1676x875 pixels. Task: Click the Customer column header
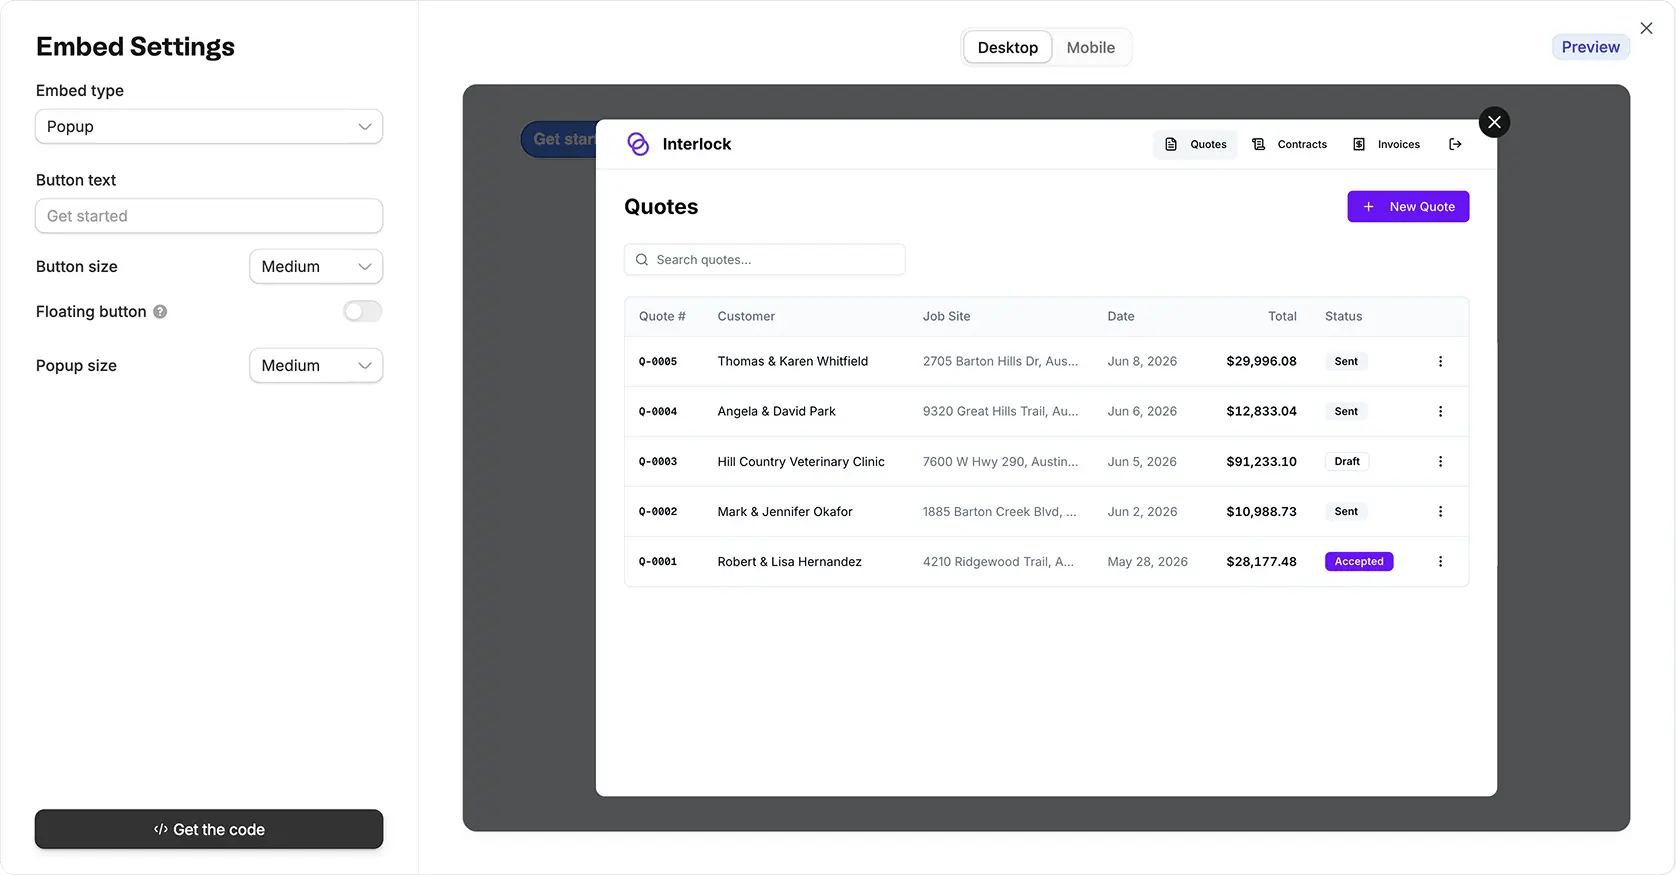[x=746, y=316]
